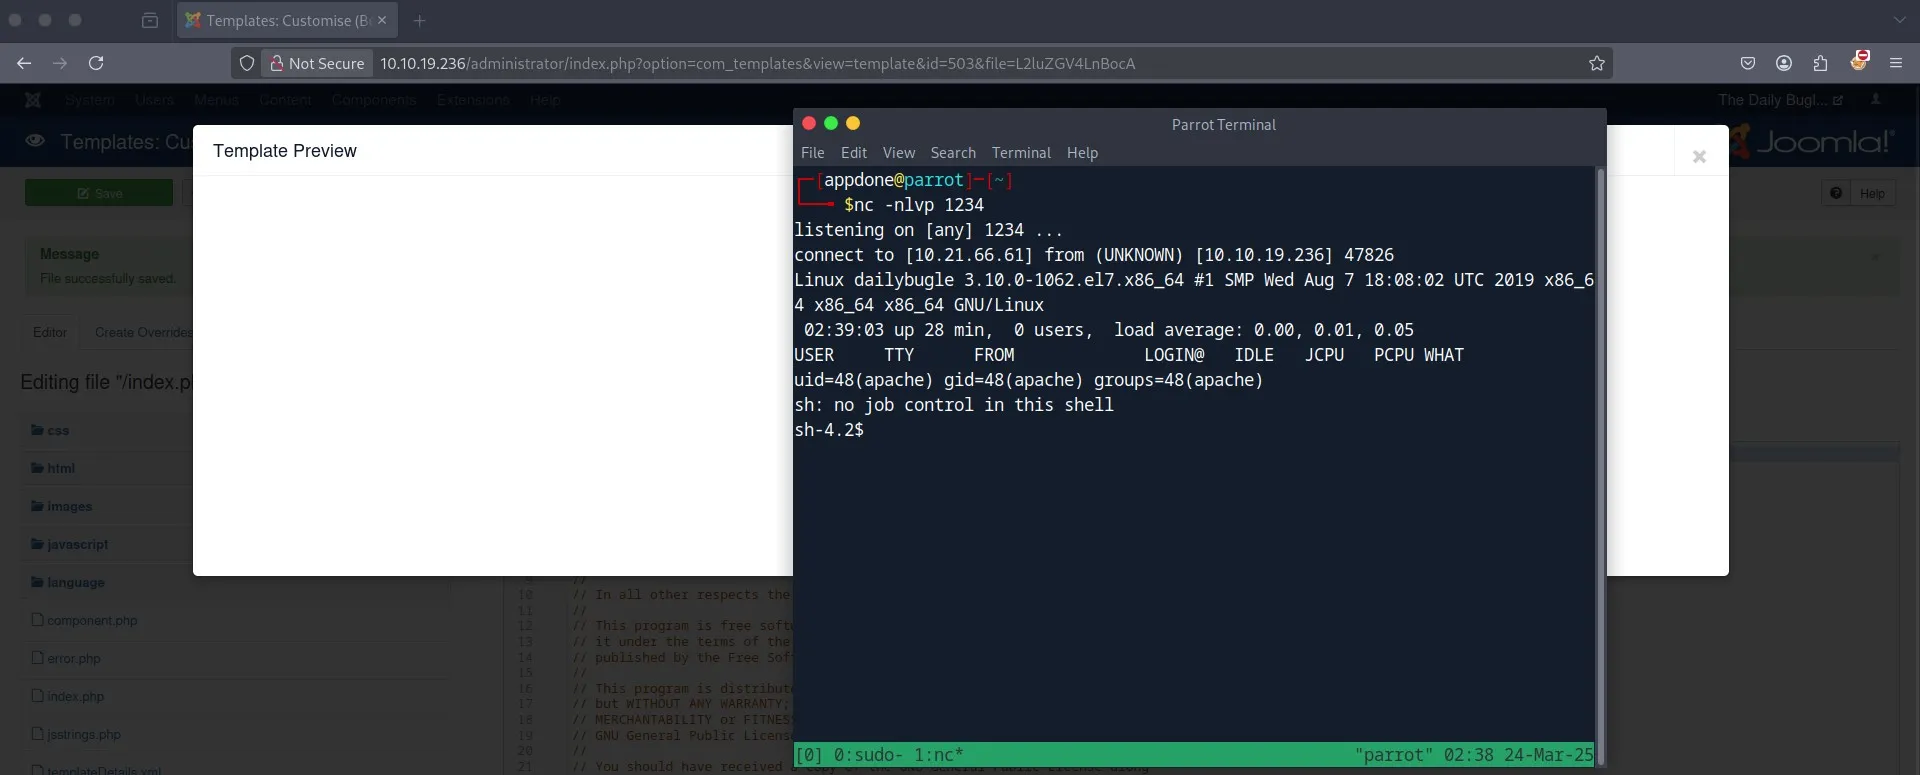Open The Daily Bugle site link

(1780, 100)
